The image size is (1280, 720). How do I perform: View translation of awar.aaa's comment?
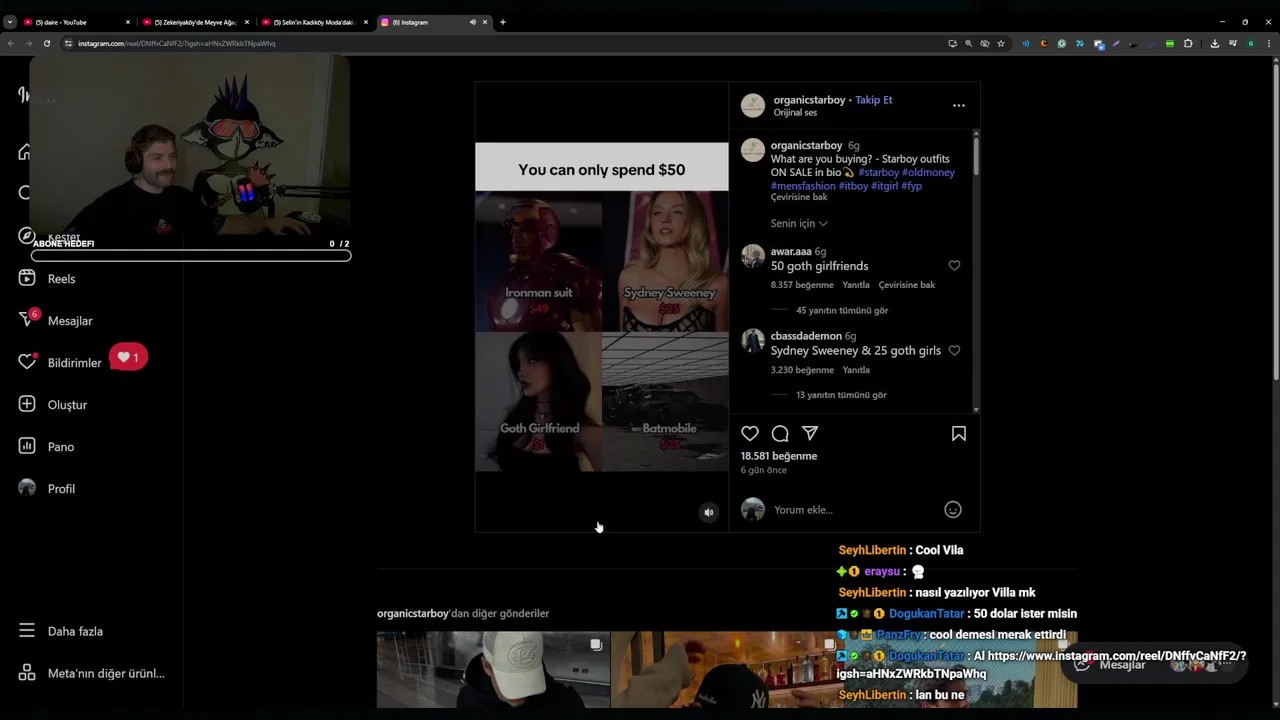point(907,285)
